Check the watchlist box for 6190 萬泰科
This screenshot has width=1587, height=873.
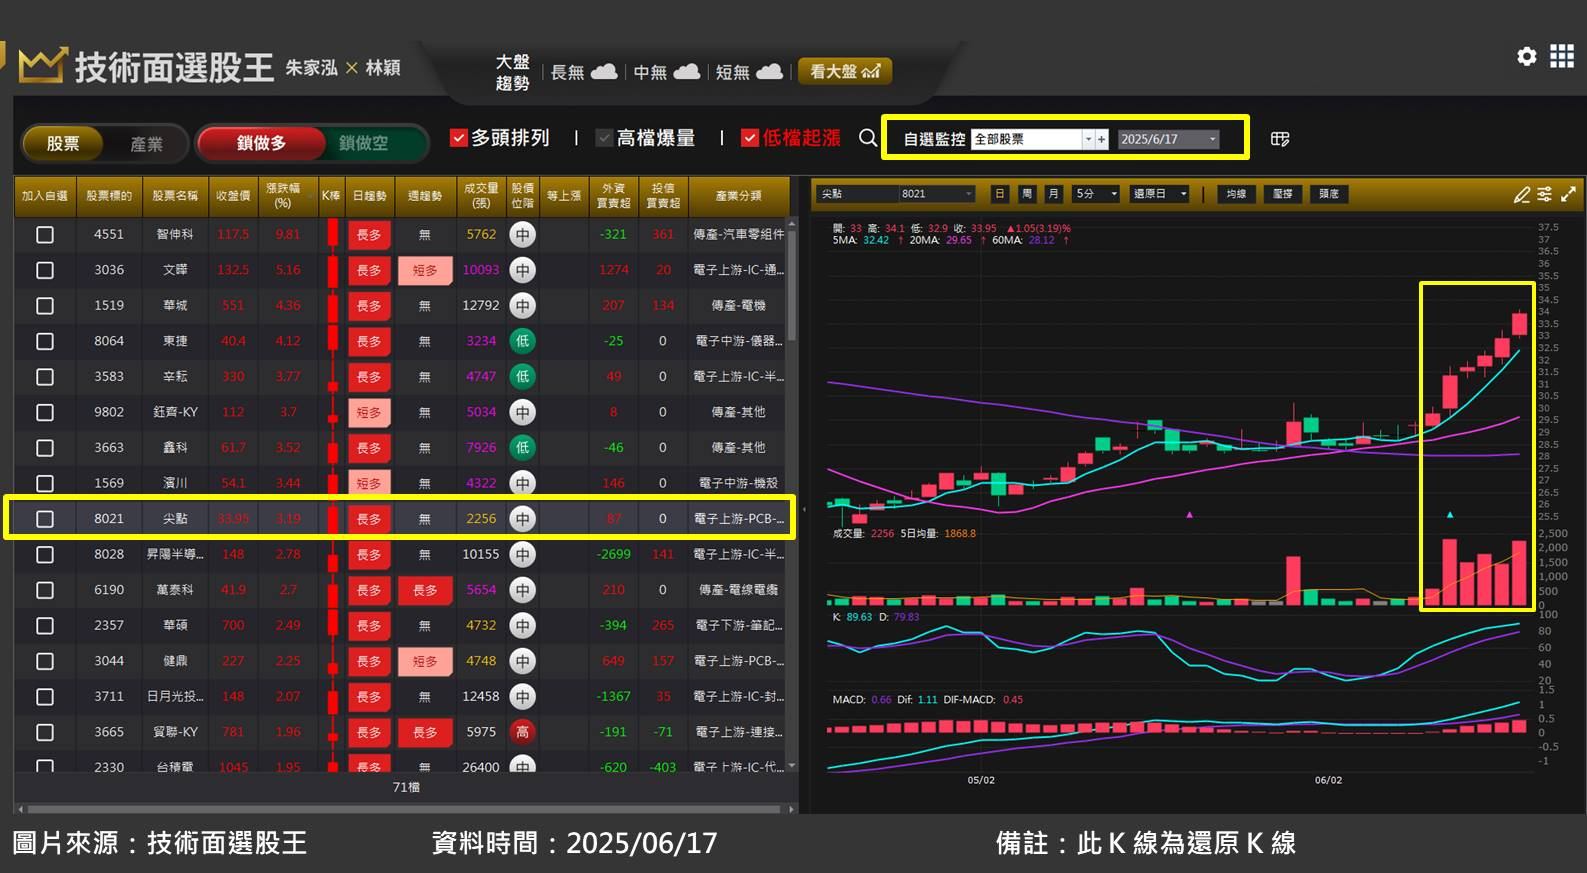click(x=45, y=590)
